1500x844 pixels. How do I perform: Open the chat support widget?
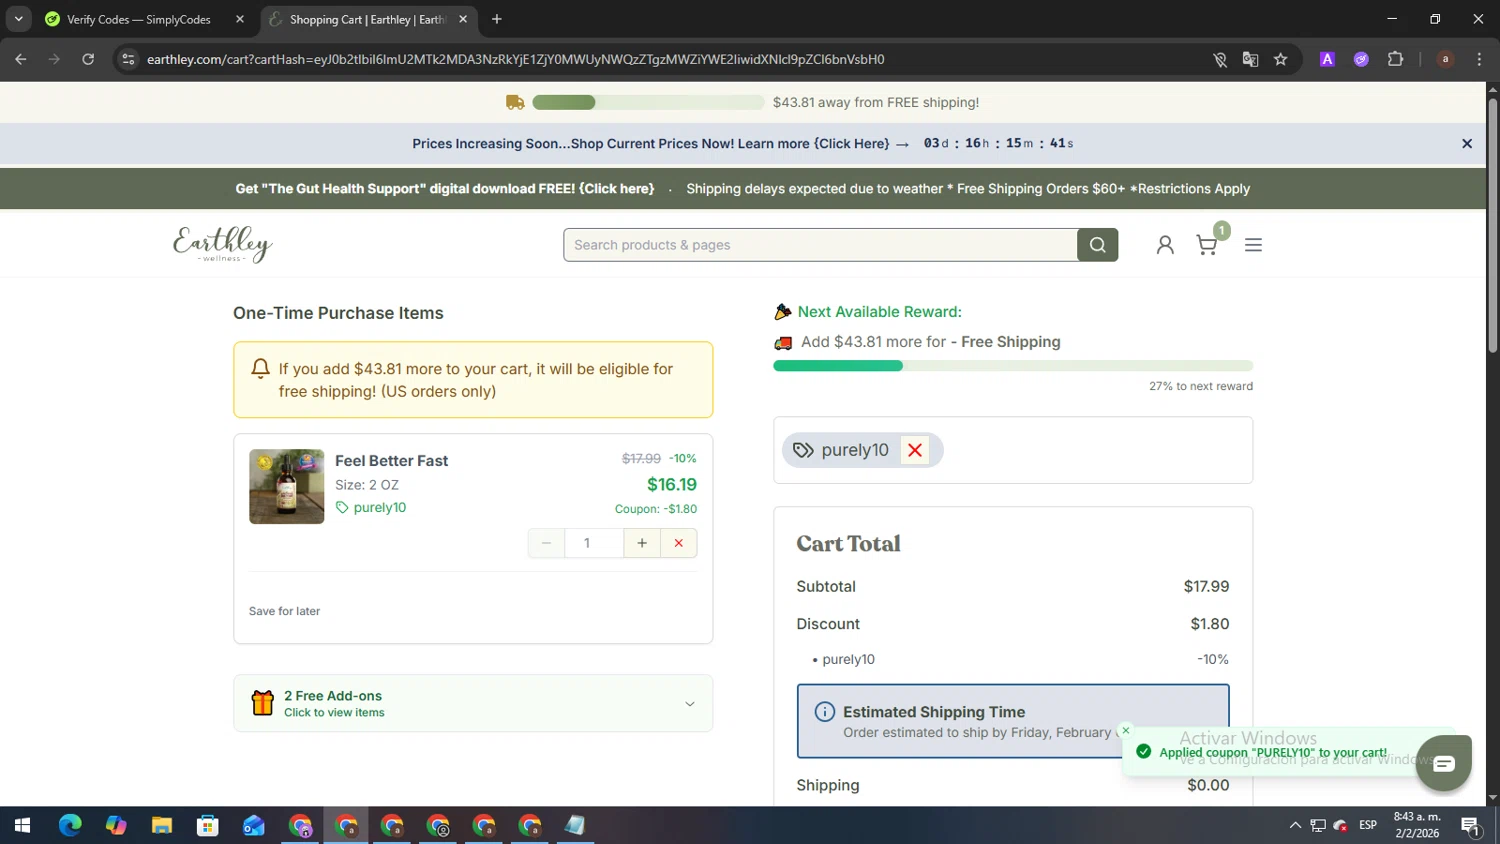[1443, 763]
